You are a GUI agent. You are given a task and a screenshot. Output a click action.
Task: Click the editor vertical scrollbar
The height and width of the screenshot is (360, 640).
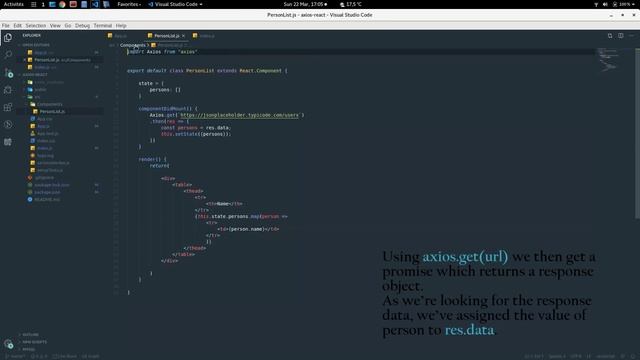pos(637,133)
